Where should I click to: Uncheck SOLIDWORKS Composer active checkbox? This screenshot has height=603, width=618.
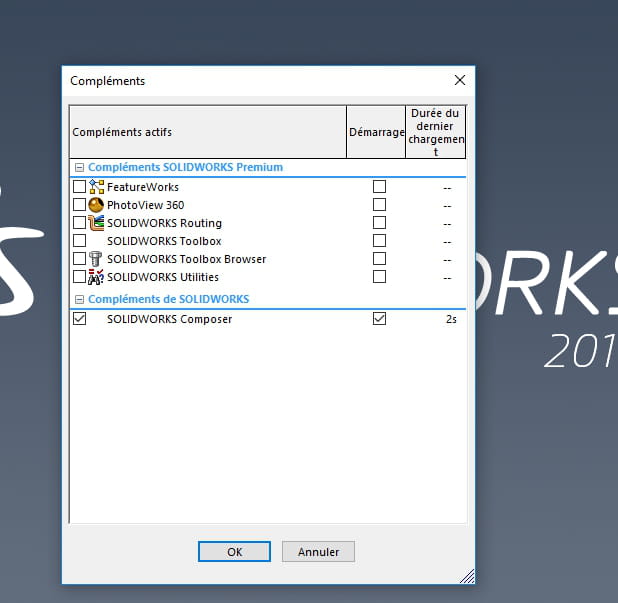click(80, 318)
